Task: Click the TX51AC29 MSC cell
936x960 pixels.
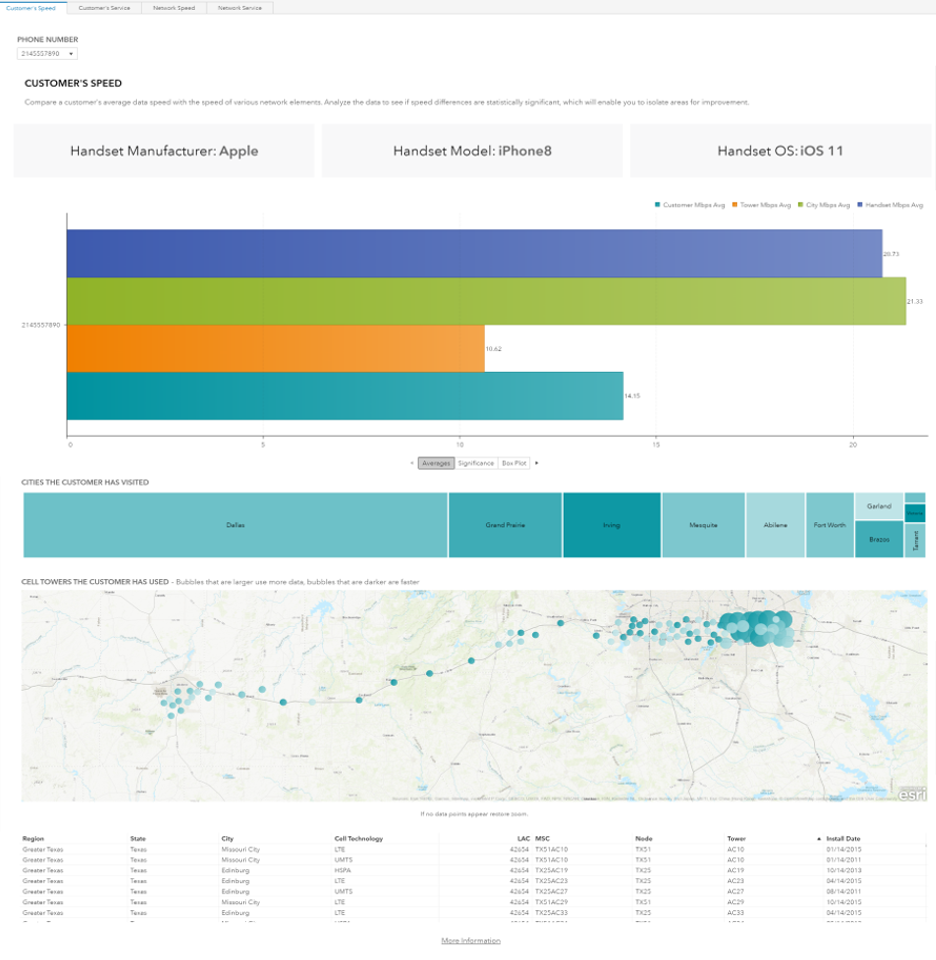Action: [552, 902]
